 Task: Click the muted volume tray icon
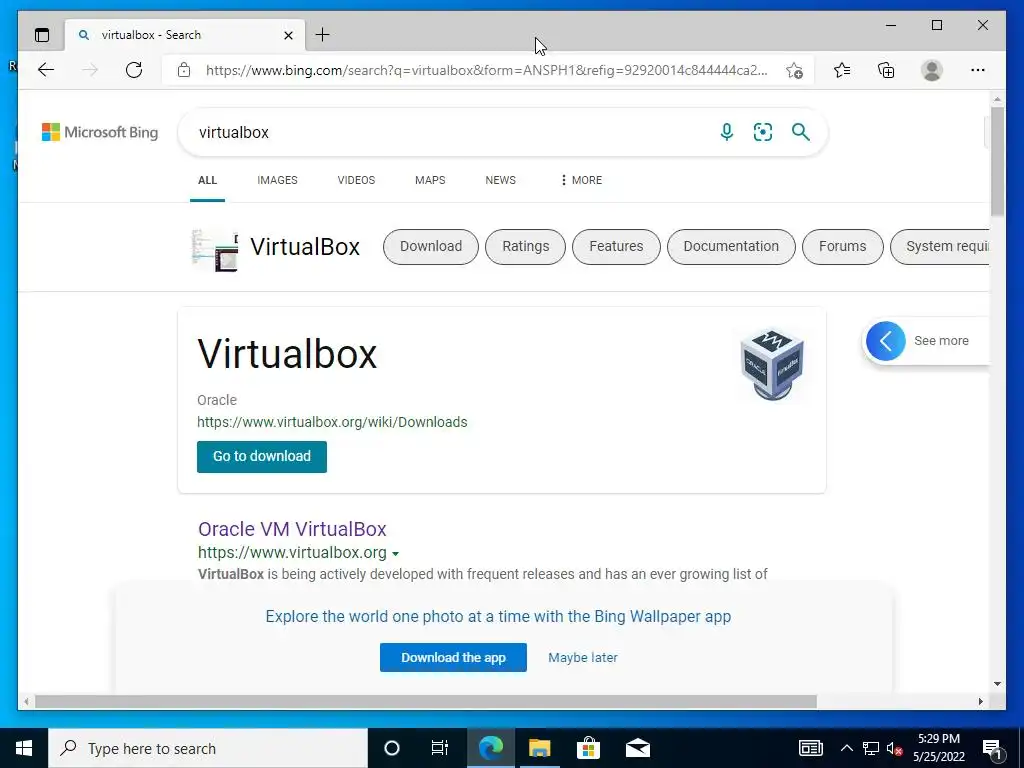895,748
